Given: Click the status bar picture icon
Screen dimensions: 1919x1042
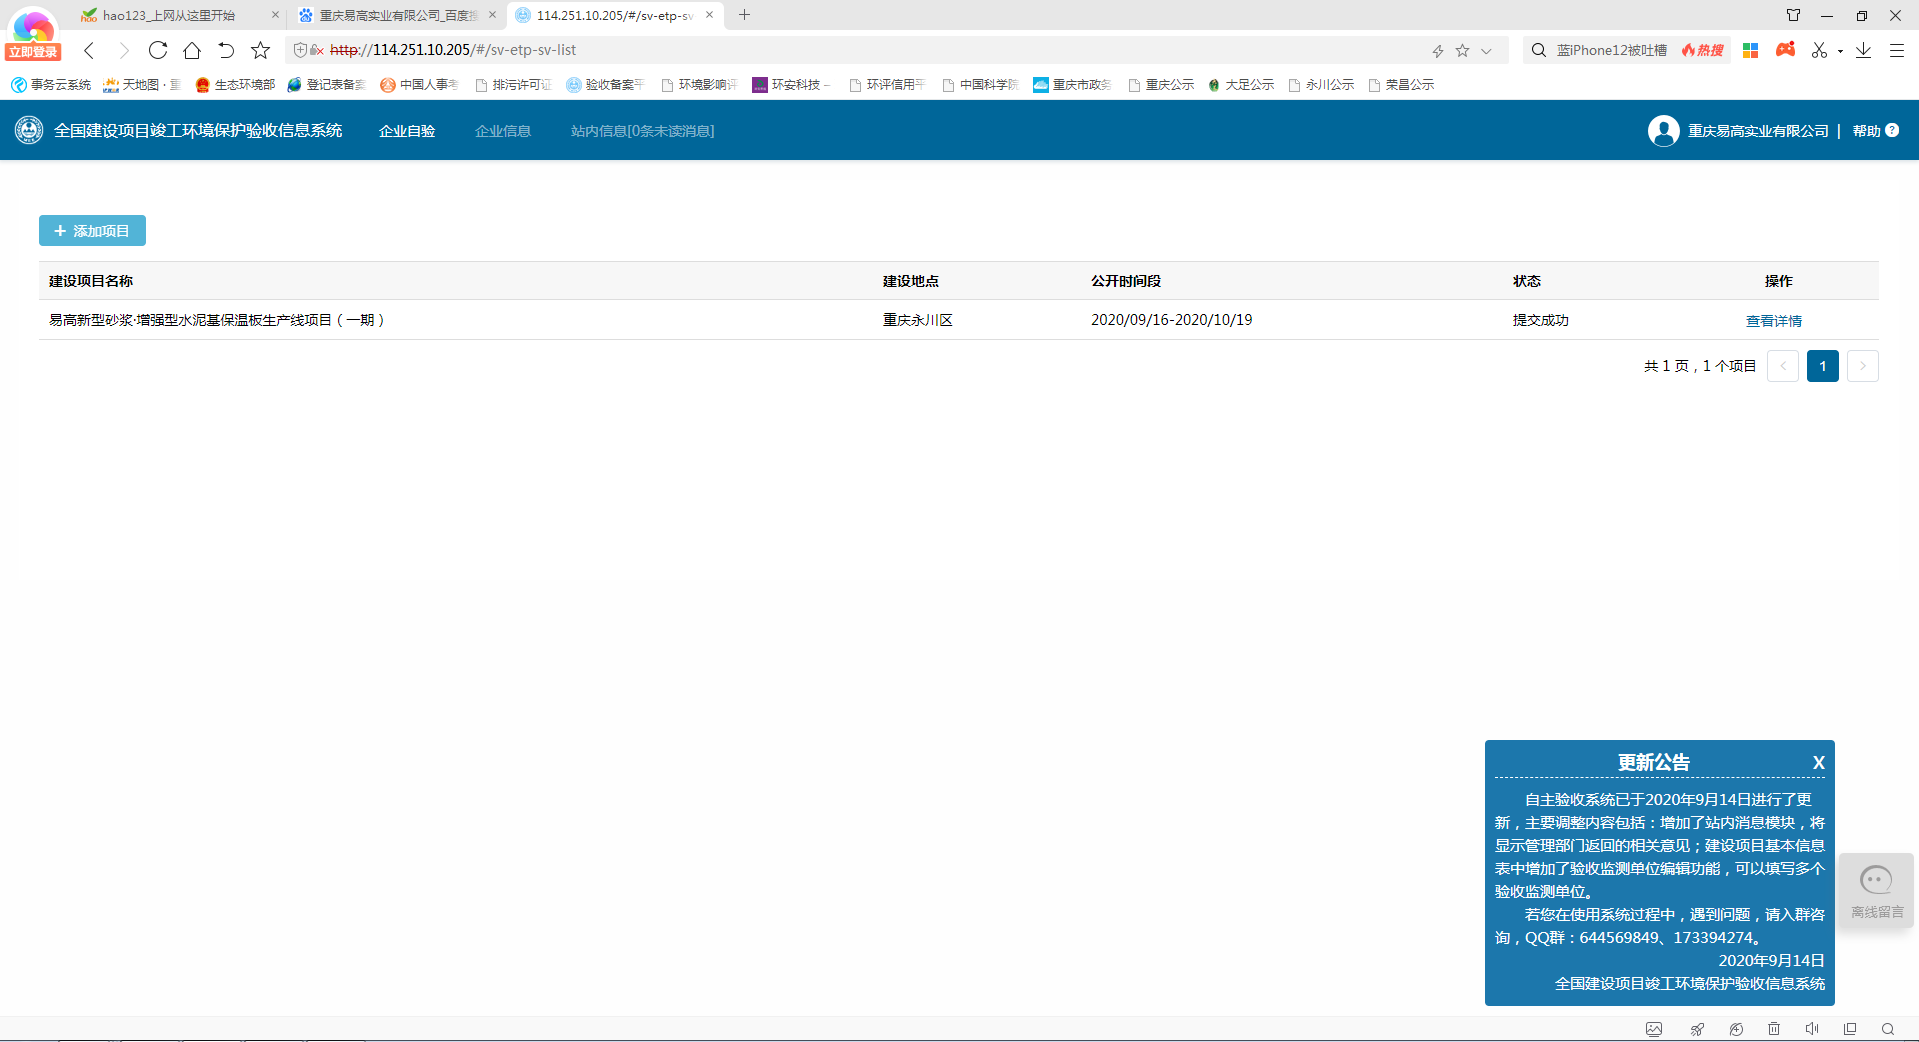Looking at the screenshot, I should 1654,1029.
